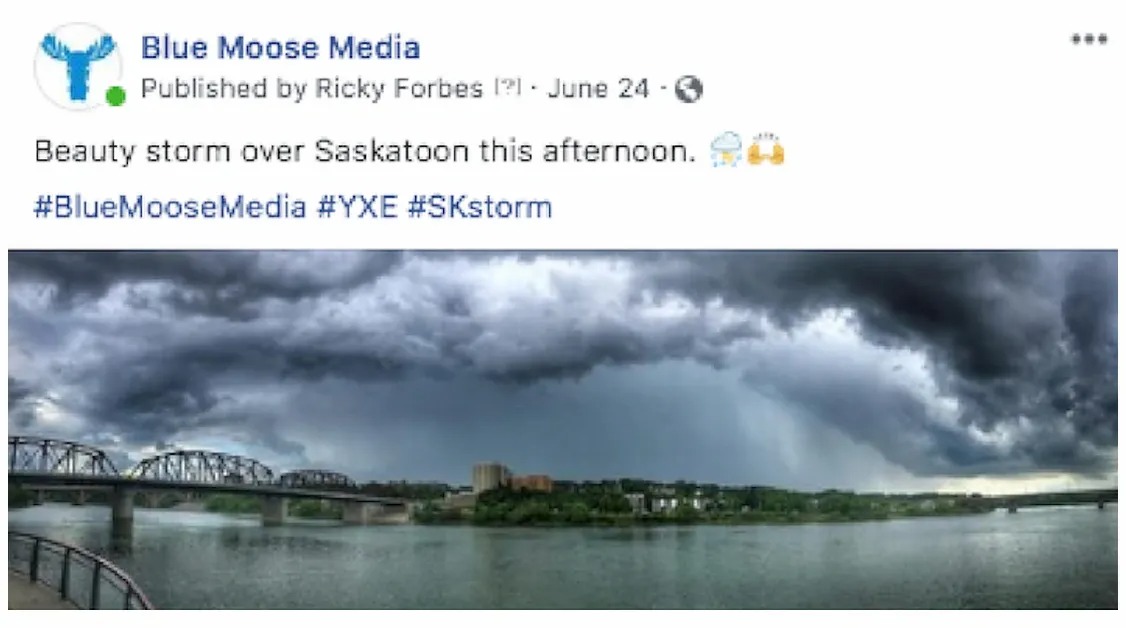Screen dimensions: 1126x628
Task: Click the blue moose profile picture
Action: point(78,66)
